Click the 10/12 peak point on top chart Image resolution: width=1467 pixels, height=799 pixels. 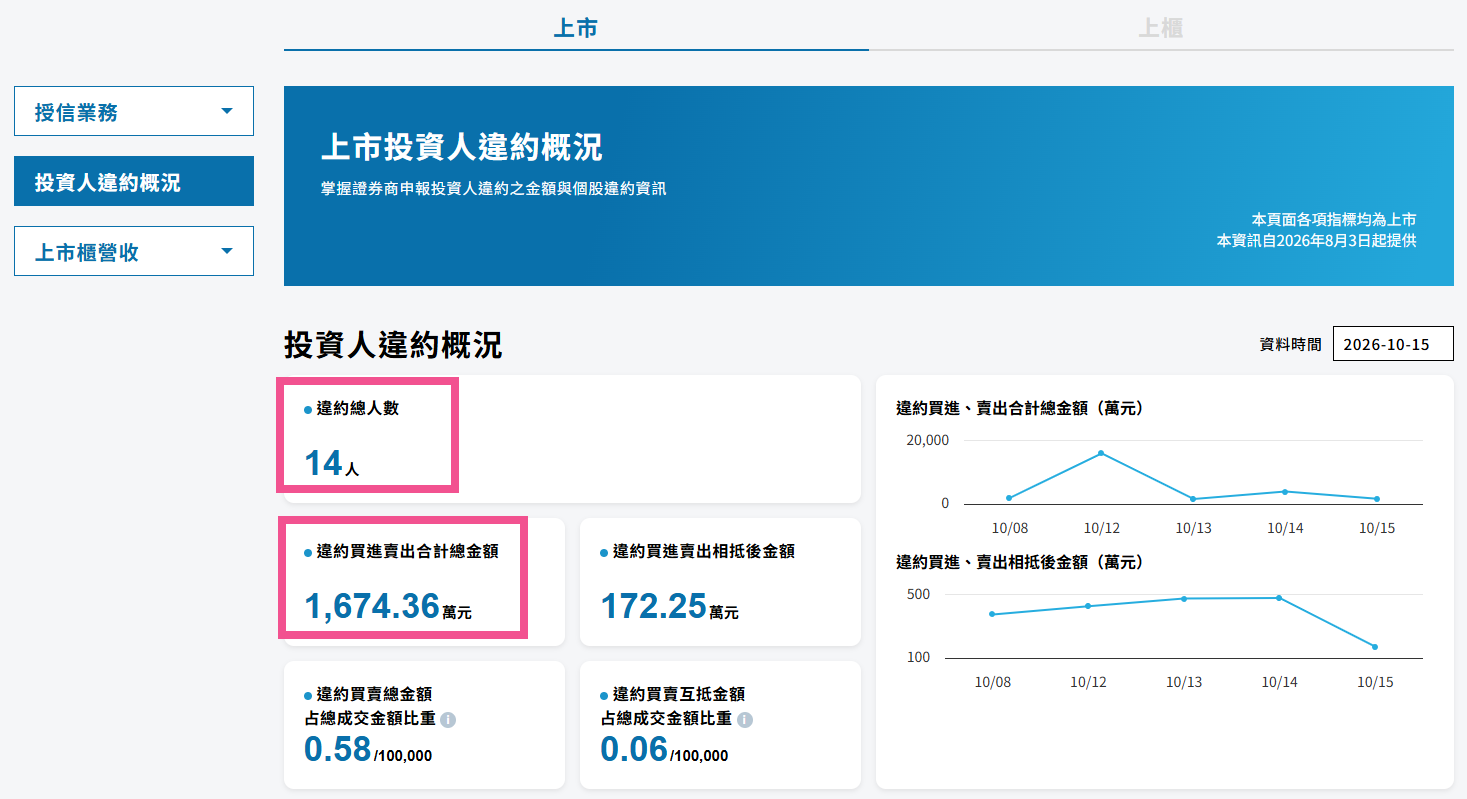(1100, 453)
